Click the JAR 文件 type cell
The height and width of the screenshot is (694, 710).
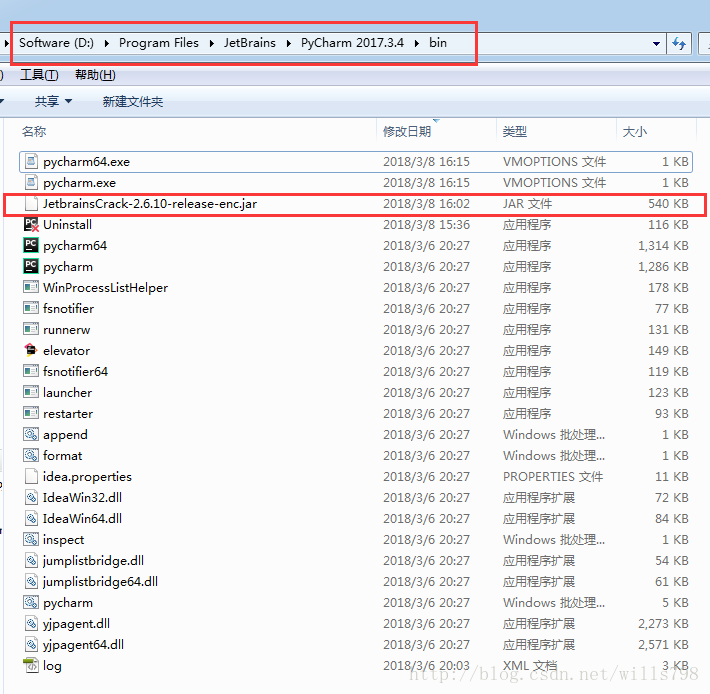(527, 204)
